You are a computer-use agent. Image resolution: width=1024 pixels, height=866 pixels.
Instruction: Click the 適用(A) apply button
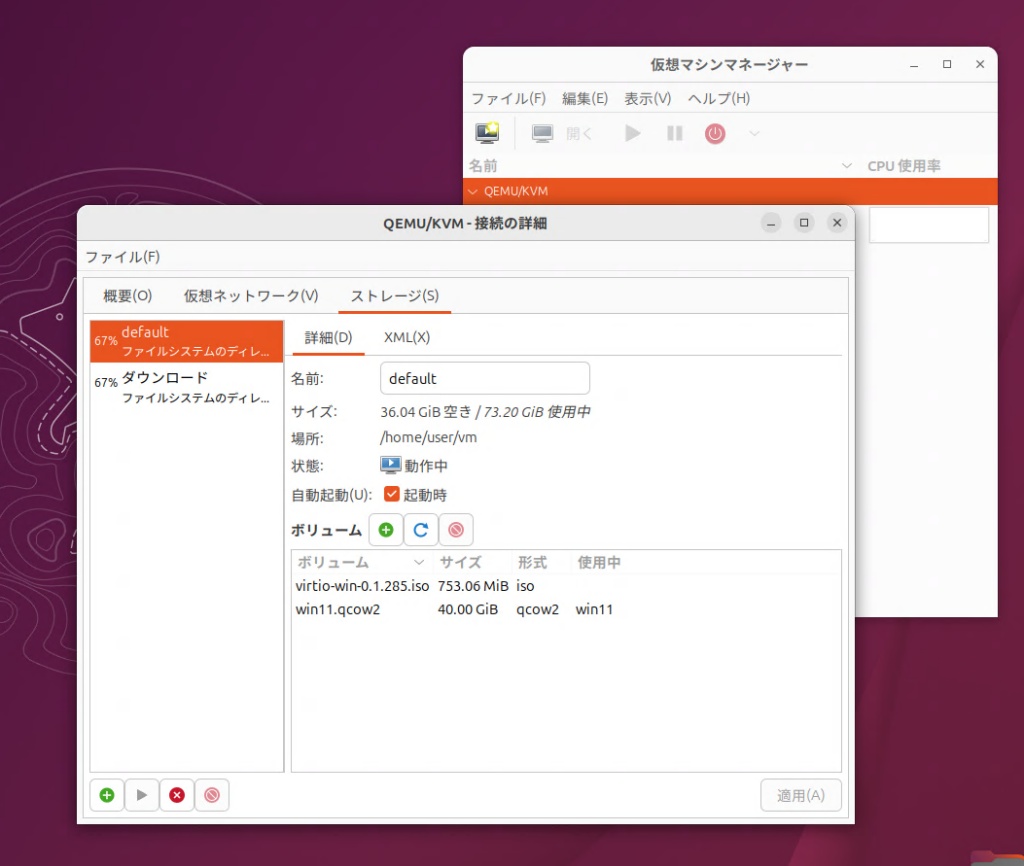tap(800, 795)
